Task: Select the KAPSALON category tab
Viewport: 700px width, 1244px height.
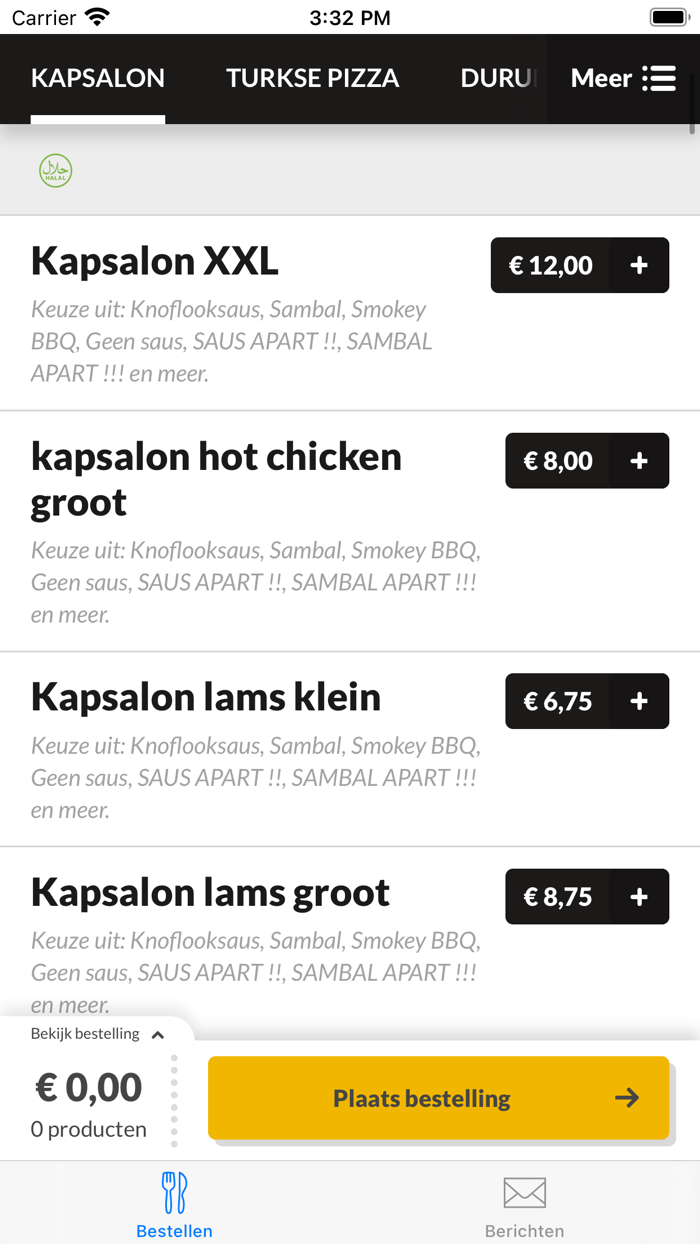Action: tap(97, 79)
